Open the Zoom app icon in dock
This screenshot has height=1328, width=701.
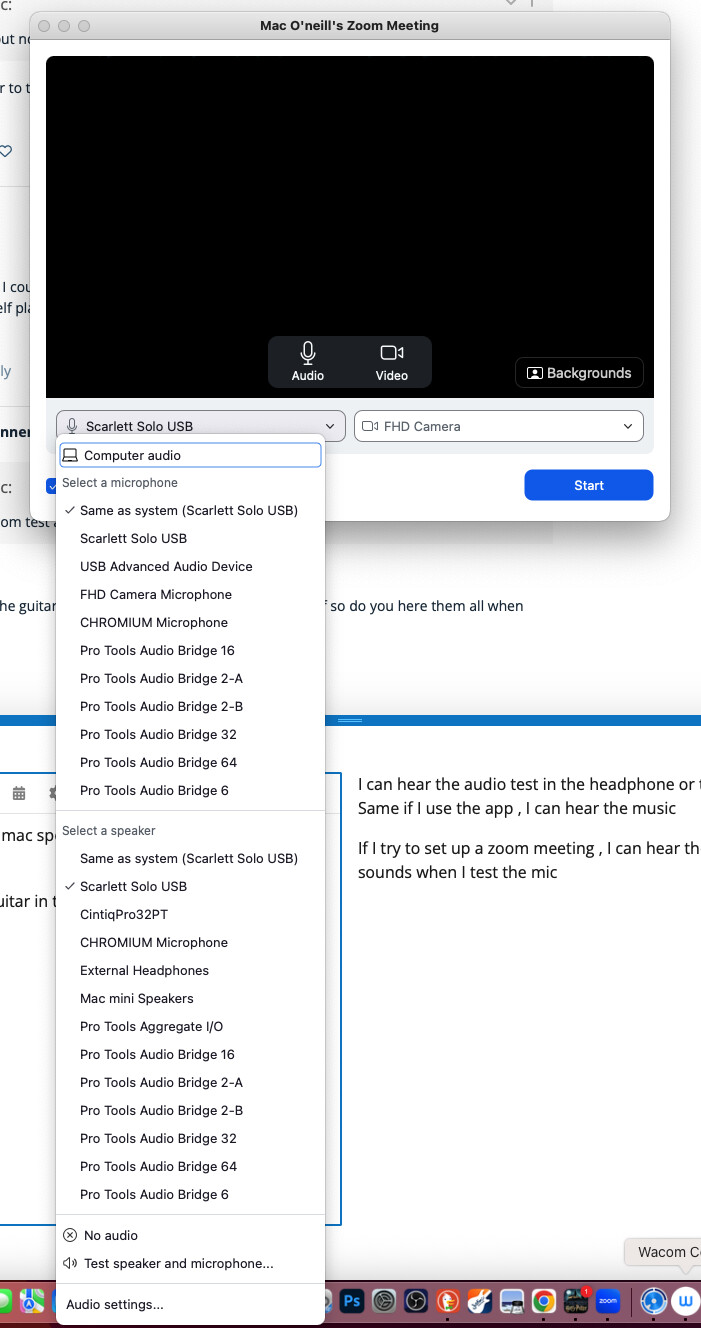click(607, 1301)
